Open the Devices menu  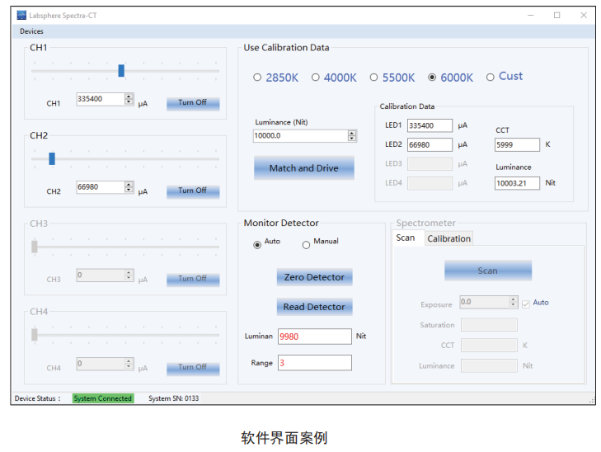tap(32, 31)
